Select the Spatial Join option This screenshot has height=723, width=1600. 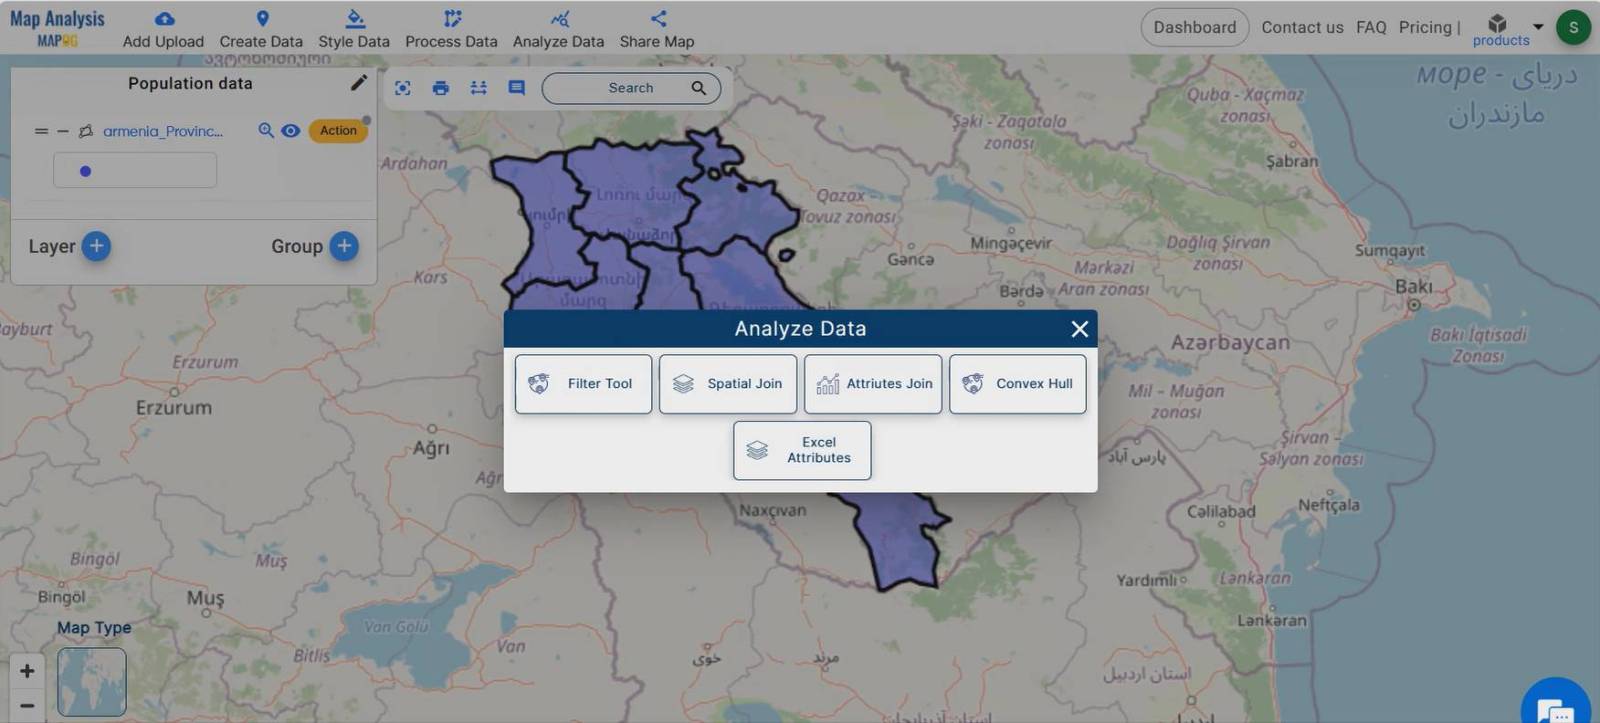(727, 384)
